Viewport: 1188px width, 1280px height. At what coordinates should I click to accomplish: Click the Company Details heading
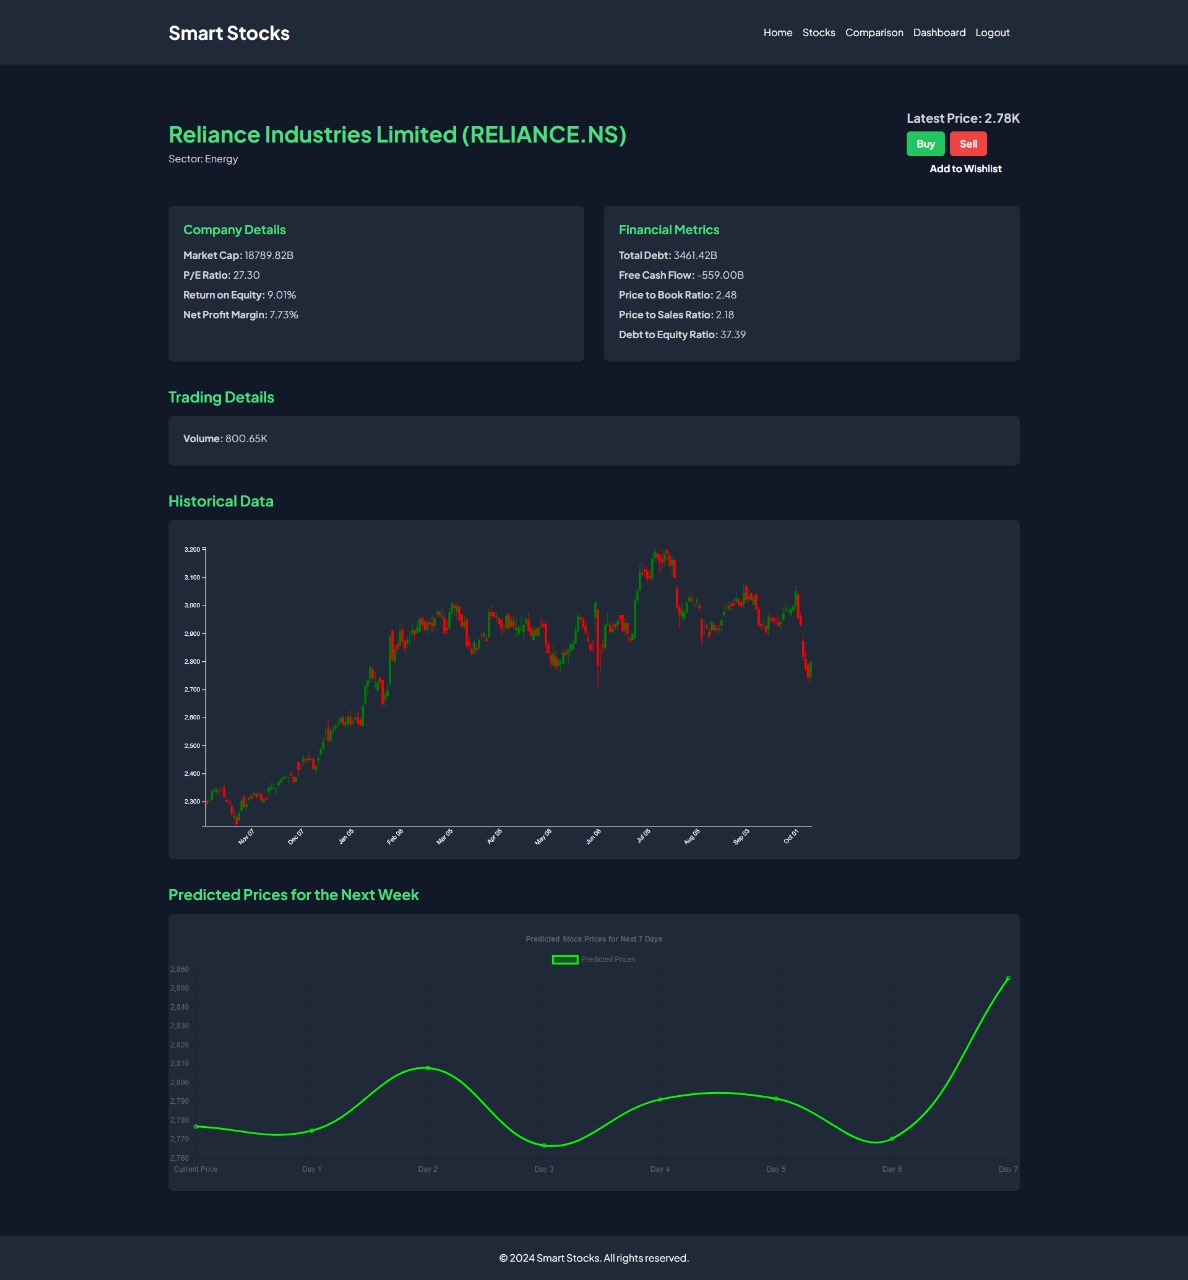point(234,230)
